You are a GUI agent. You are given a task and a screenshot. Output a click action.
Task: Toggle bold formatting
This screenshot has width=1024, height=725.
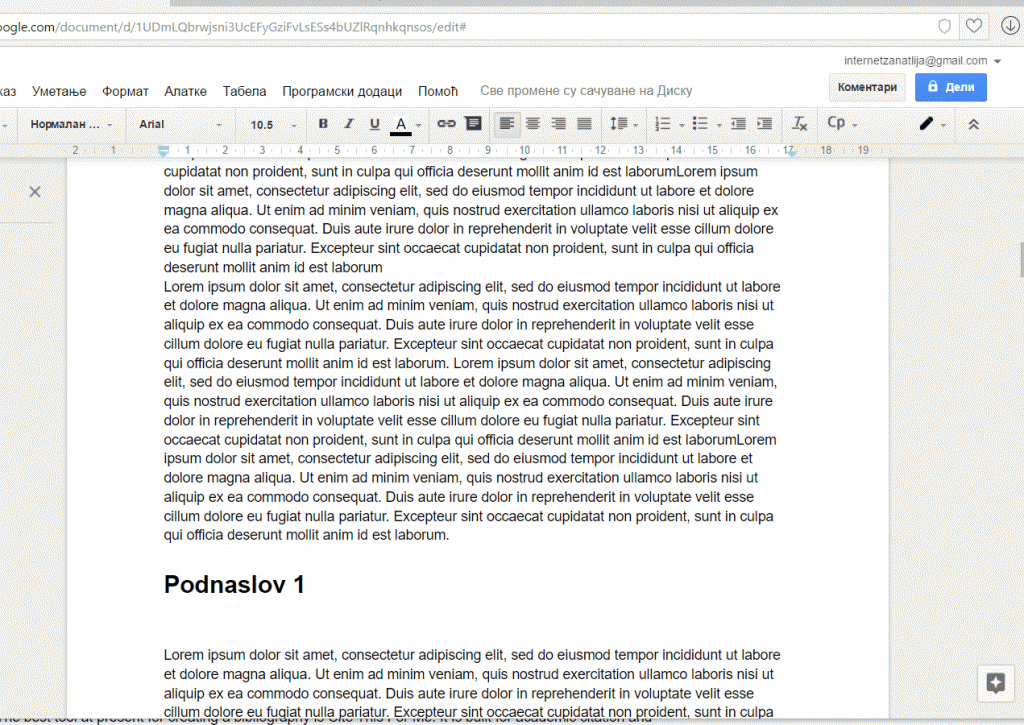323,123
